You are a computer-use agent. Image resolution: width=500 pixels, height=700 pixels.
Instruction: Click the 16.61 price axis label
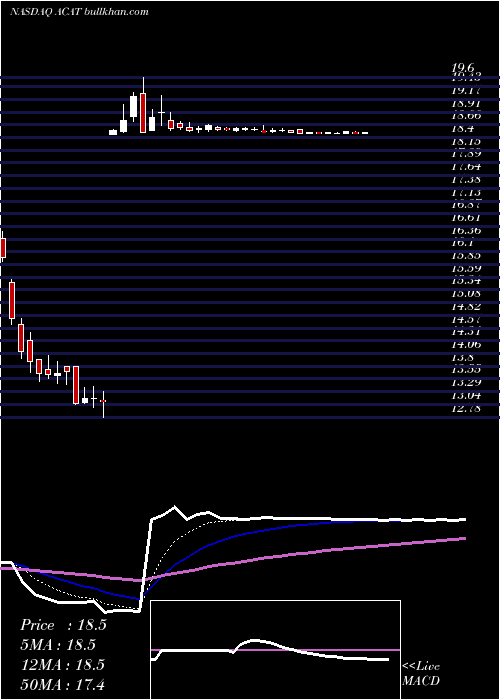pos(467,217)
